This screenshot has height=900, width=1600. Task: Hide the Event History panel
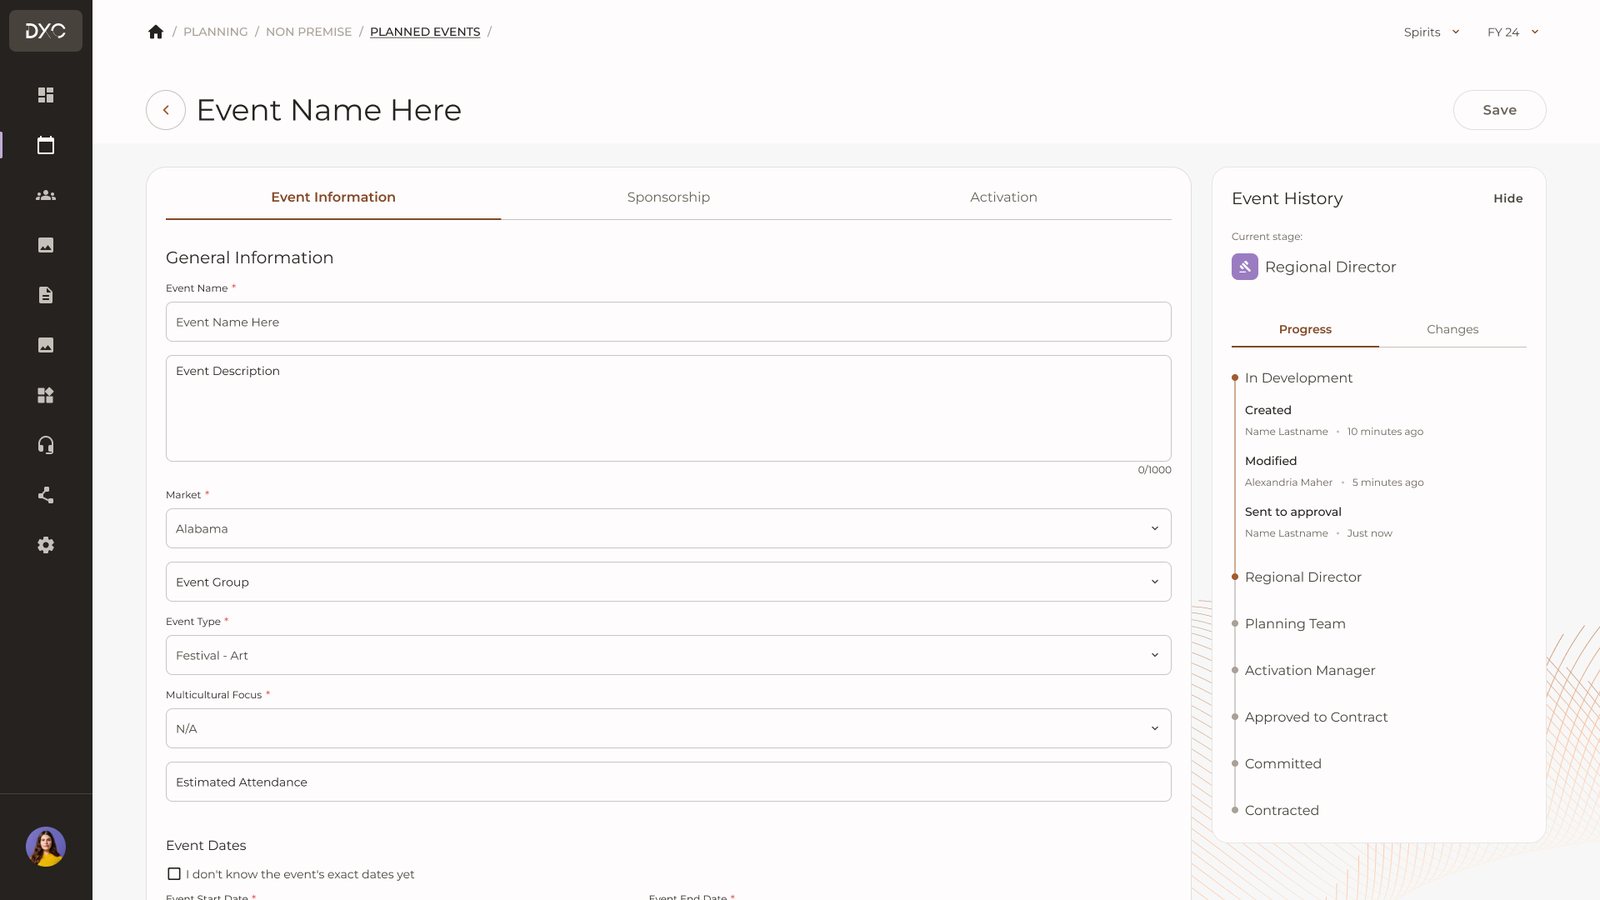[x=1508, y=199]
